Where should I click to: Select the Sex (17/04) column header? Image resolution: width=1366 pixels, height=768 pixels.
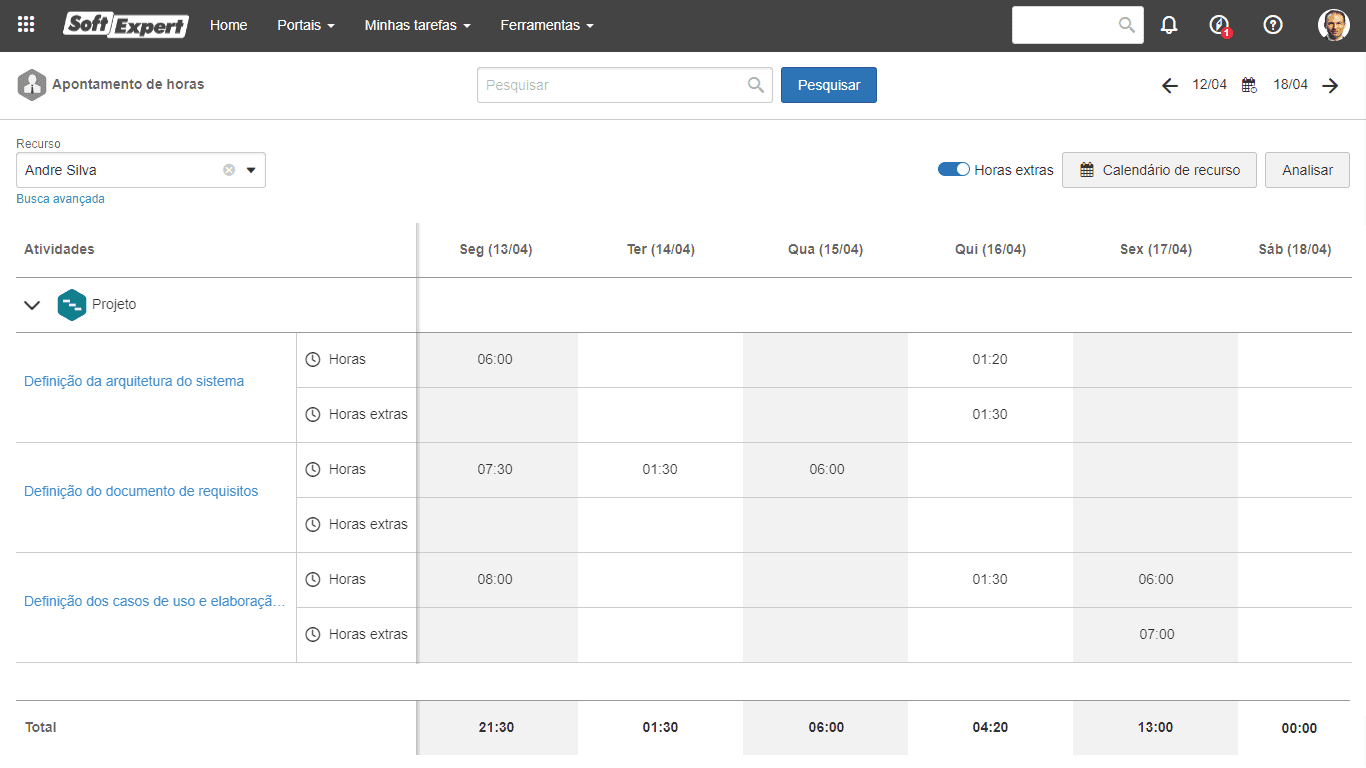point(1156,249)
